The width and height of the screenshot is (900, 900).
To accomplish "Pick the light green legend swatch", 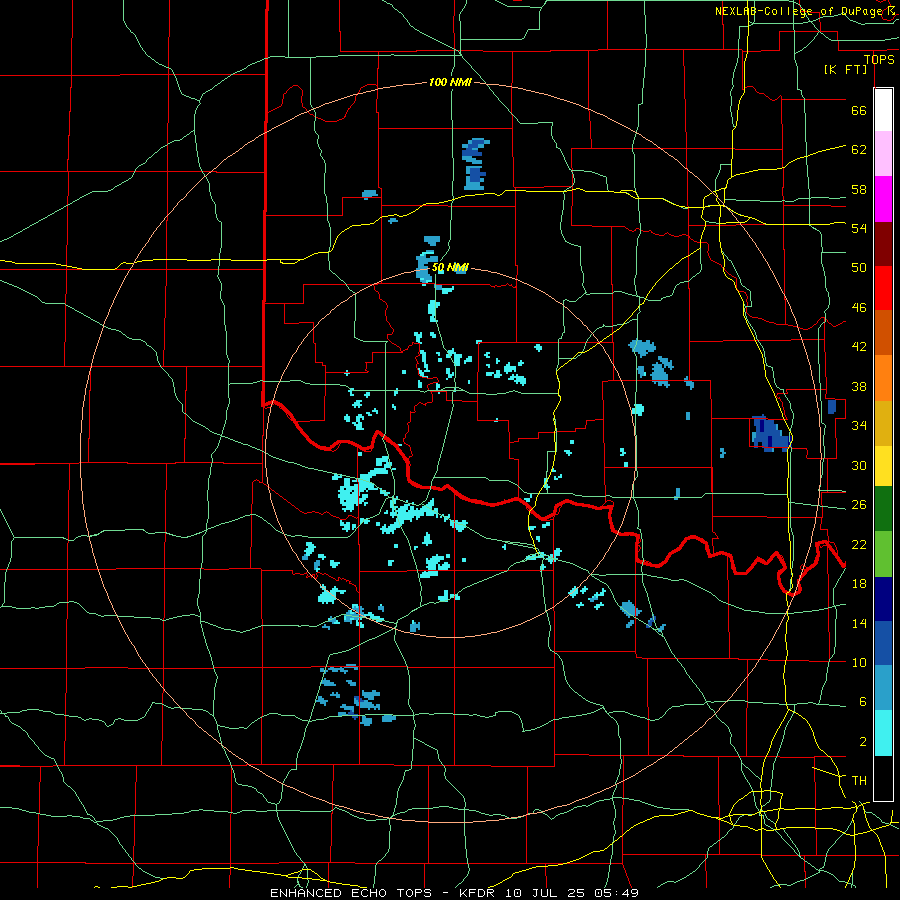I will point(883,554).
